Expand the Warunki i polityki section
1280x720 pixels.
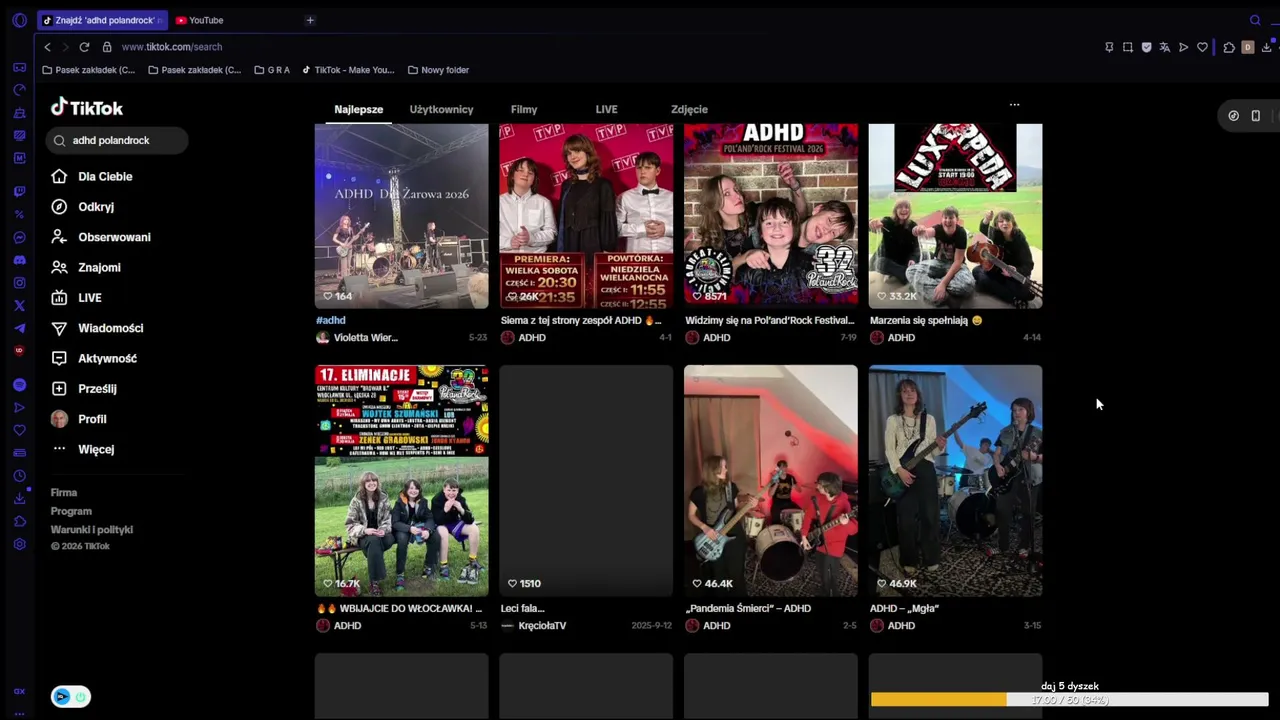click(x=92, y=530)
